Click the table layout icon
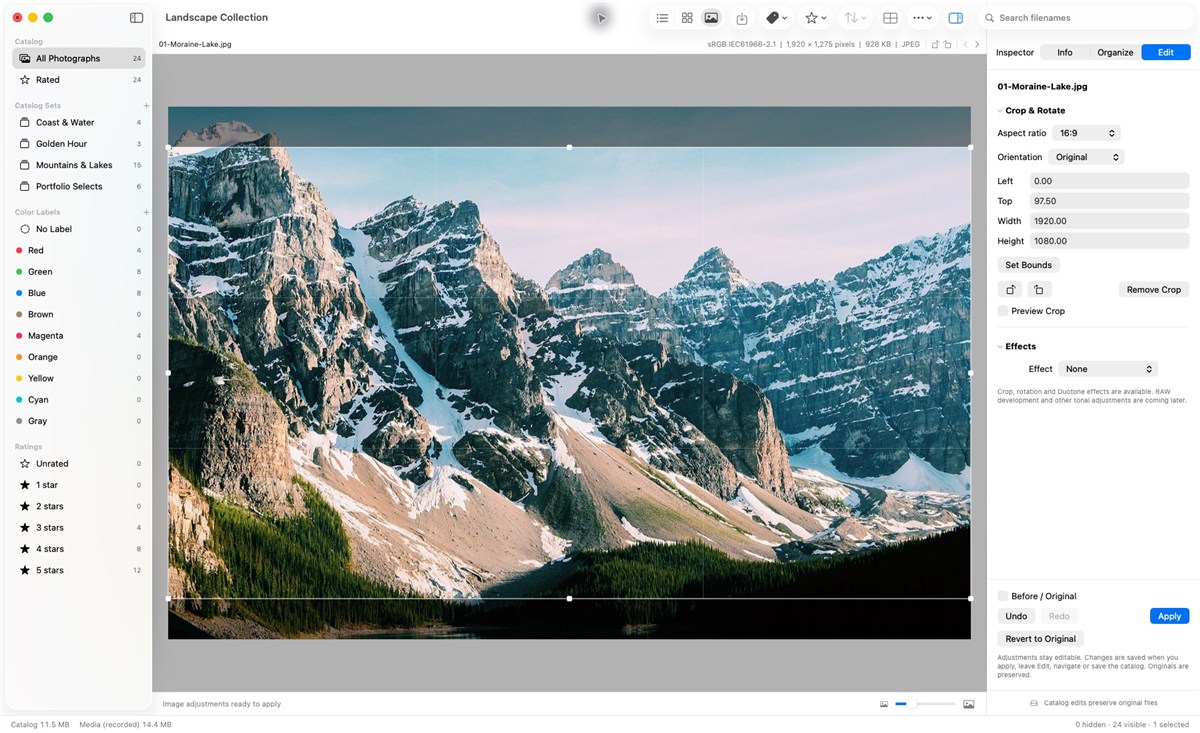 click(890, 18)
